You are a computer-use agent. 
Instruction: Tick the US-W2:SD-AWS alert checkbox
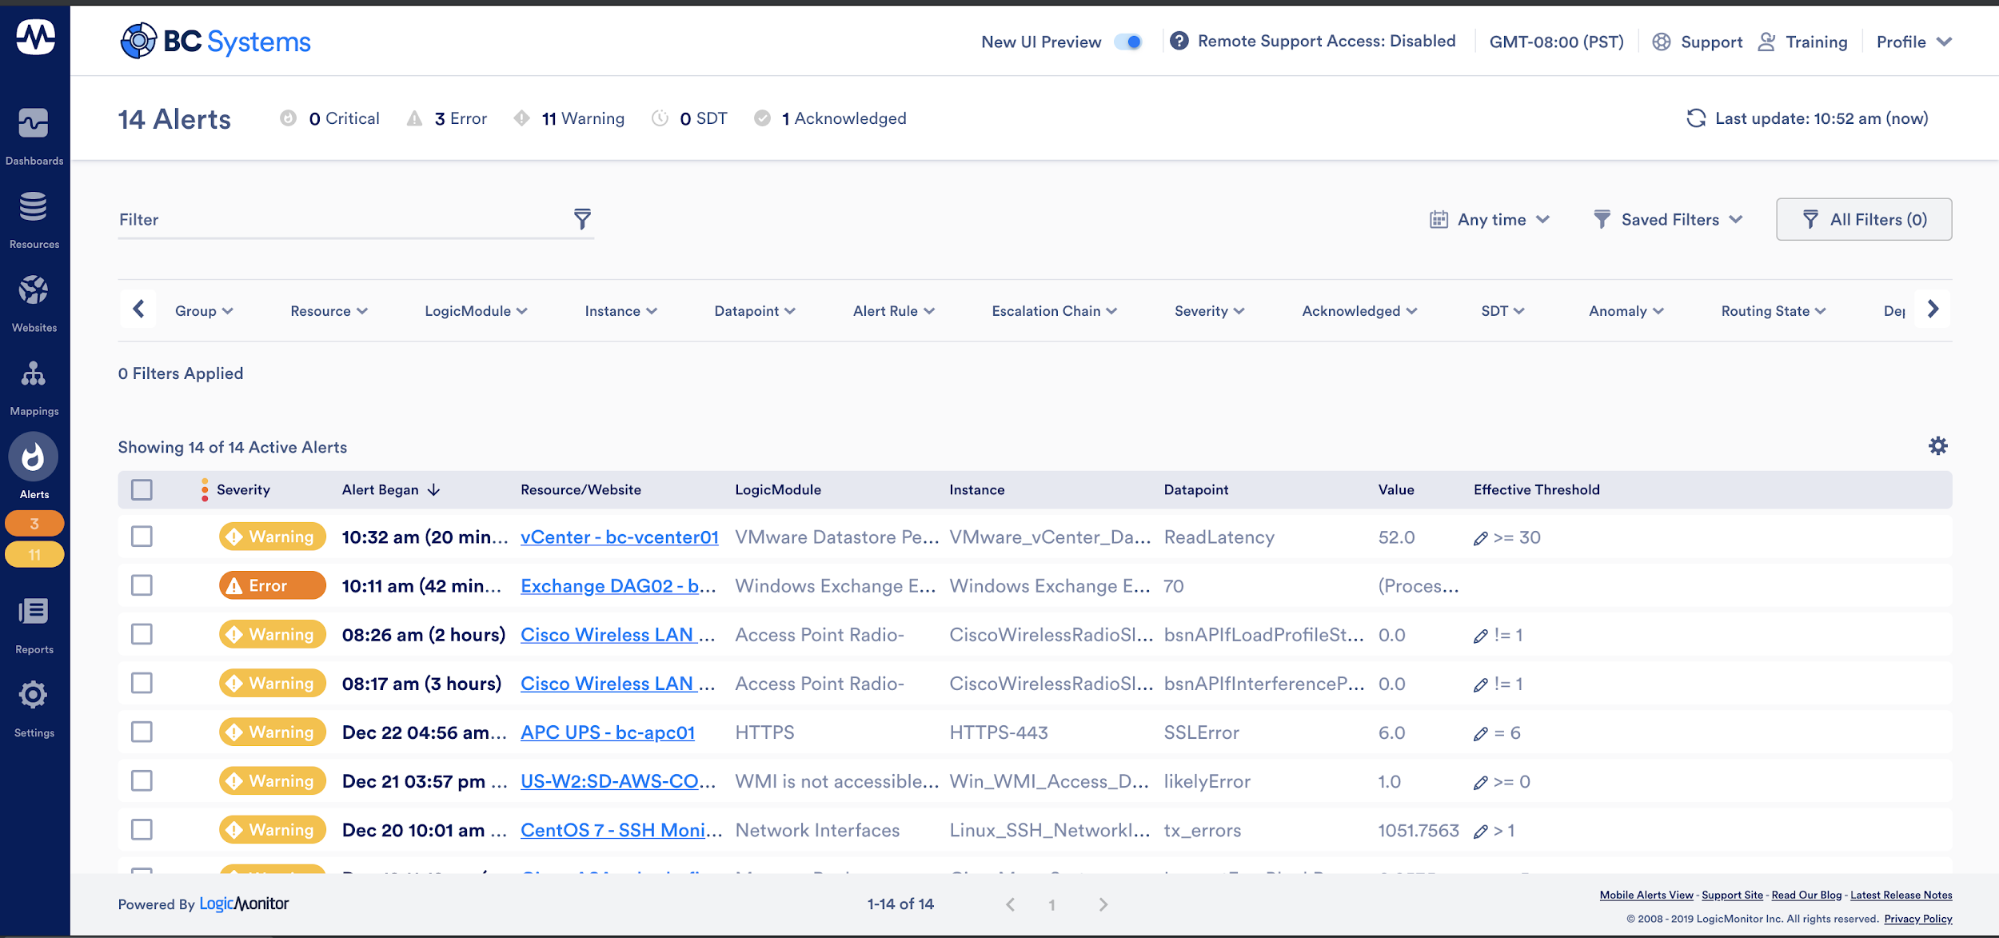[142, 781]
